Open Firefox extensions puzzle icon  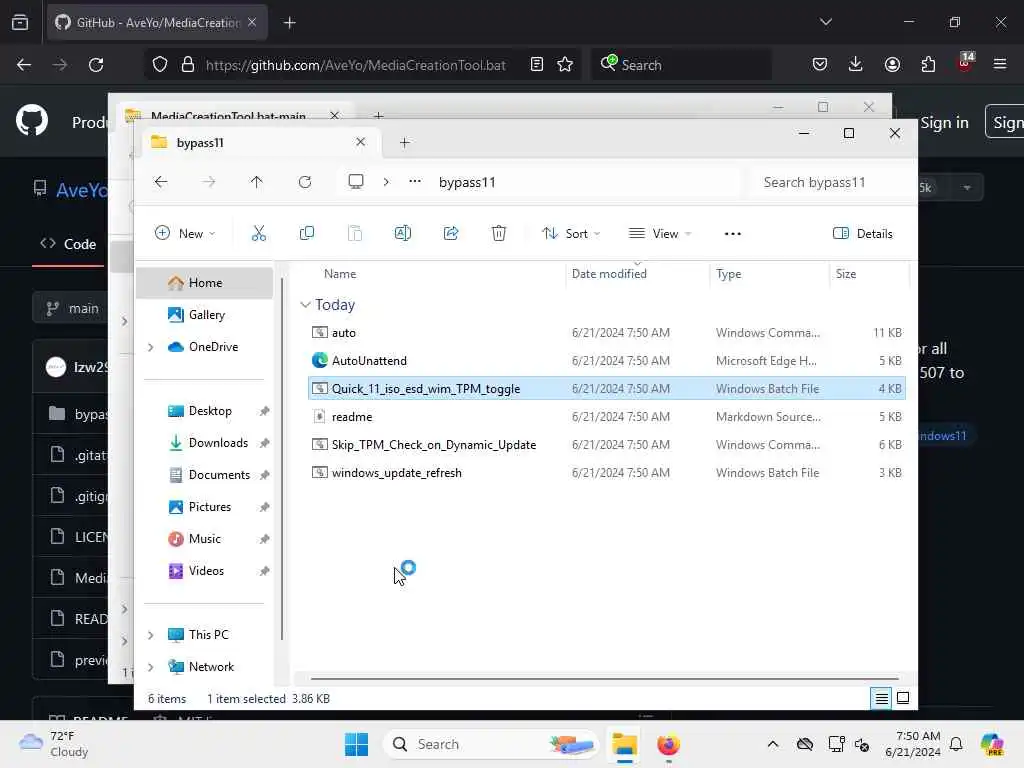tap(928, 64)
